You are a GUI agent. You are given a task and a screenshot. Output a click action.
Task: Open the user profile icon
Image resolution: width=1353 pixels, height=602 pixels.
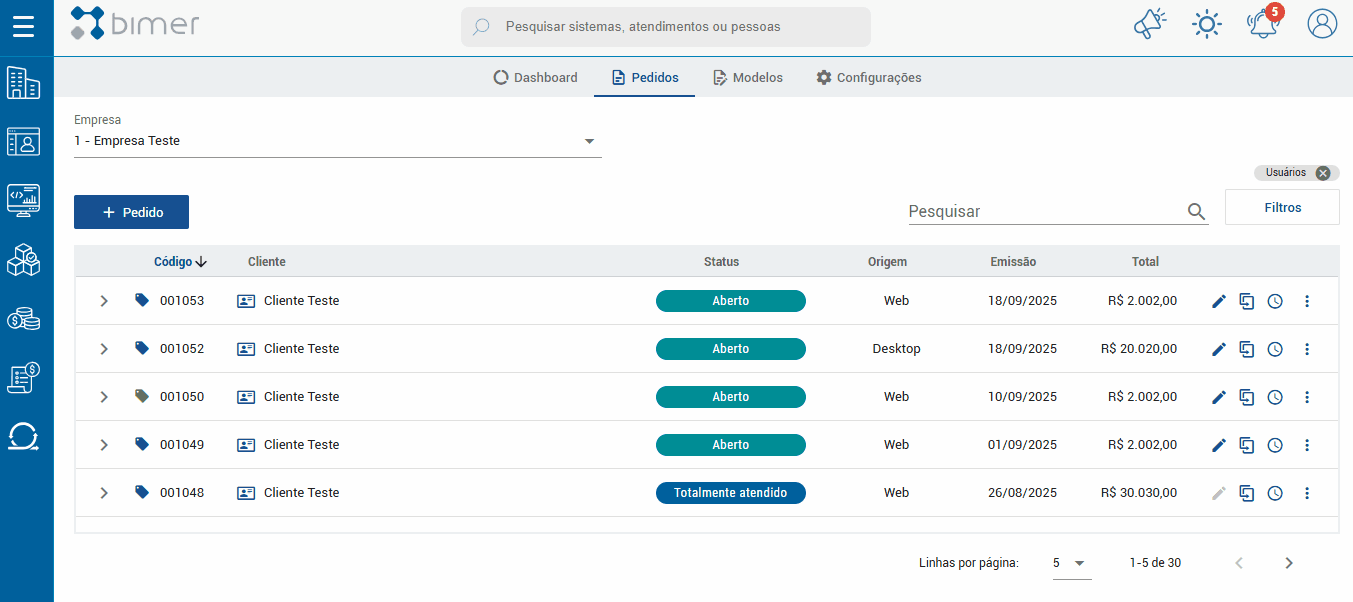point(1322,24)
